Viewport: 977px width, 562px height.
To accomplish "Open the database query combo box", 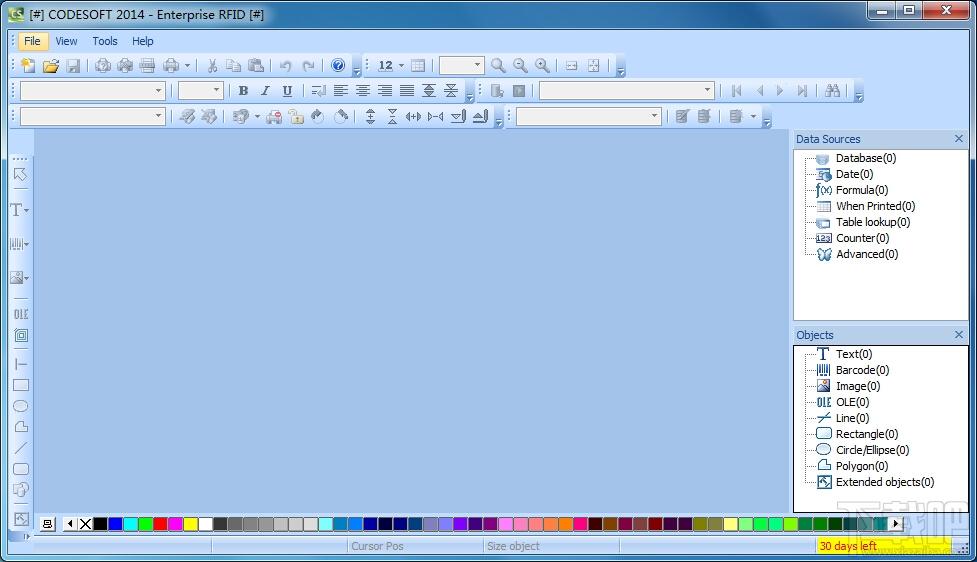I will [626, 91].
